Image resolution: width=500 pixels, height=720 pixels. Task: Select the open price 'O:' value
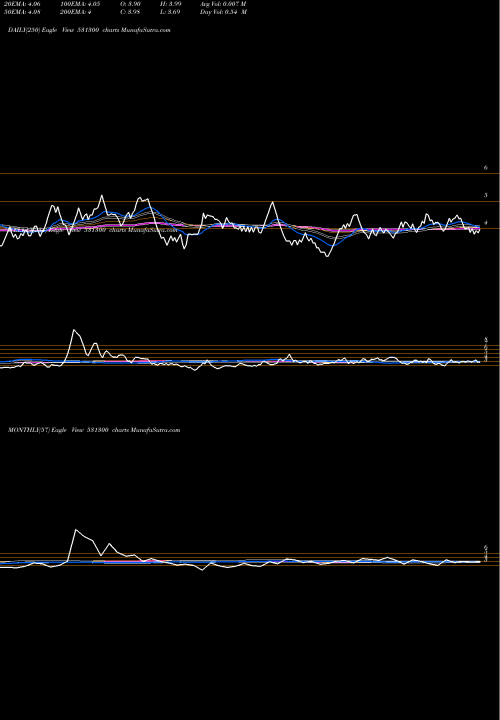coord(130,4)
